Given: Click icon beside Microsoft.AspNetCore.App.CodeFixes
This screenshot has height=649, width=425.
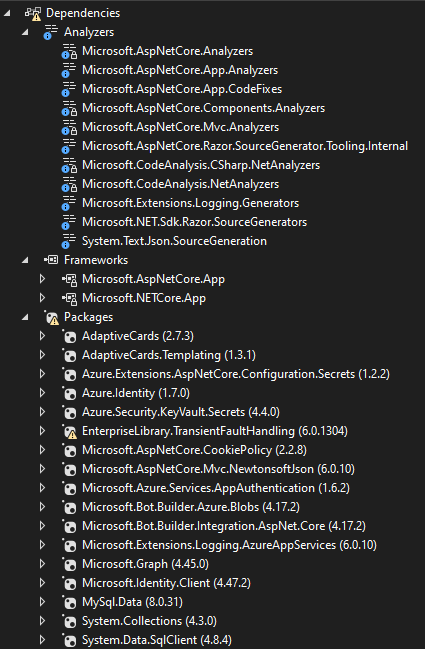Looking at the screenshot, I should click(x=69, y=89).
